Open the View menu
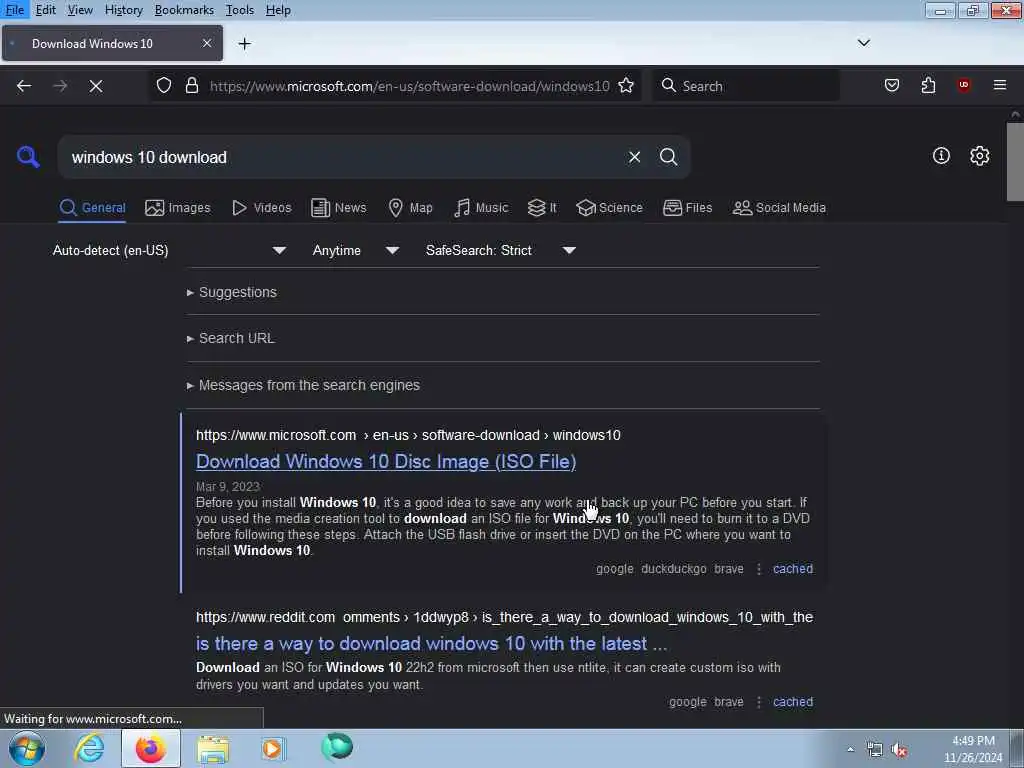Screen dimensions: 1024x768 point(80,10)
